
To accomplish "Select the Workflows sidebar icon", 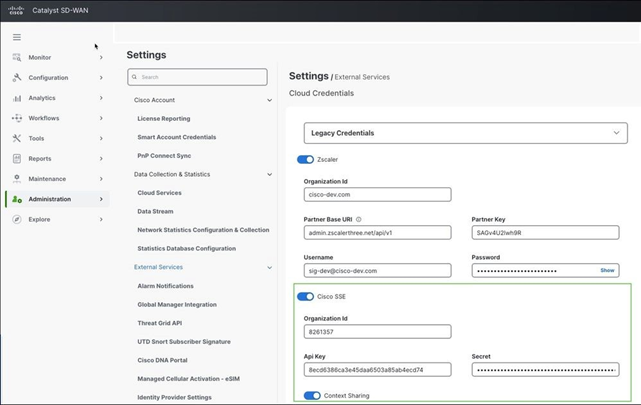I will click(x=17, y=118).
